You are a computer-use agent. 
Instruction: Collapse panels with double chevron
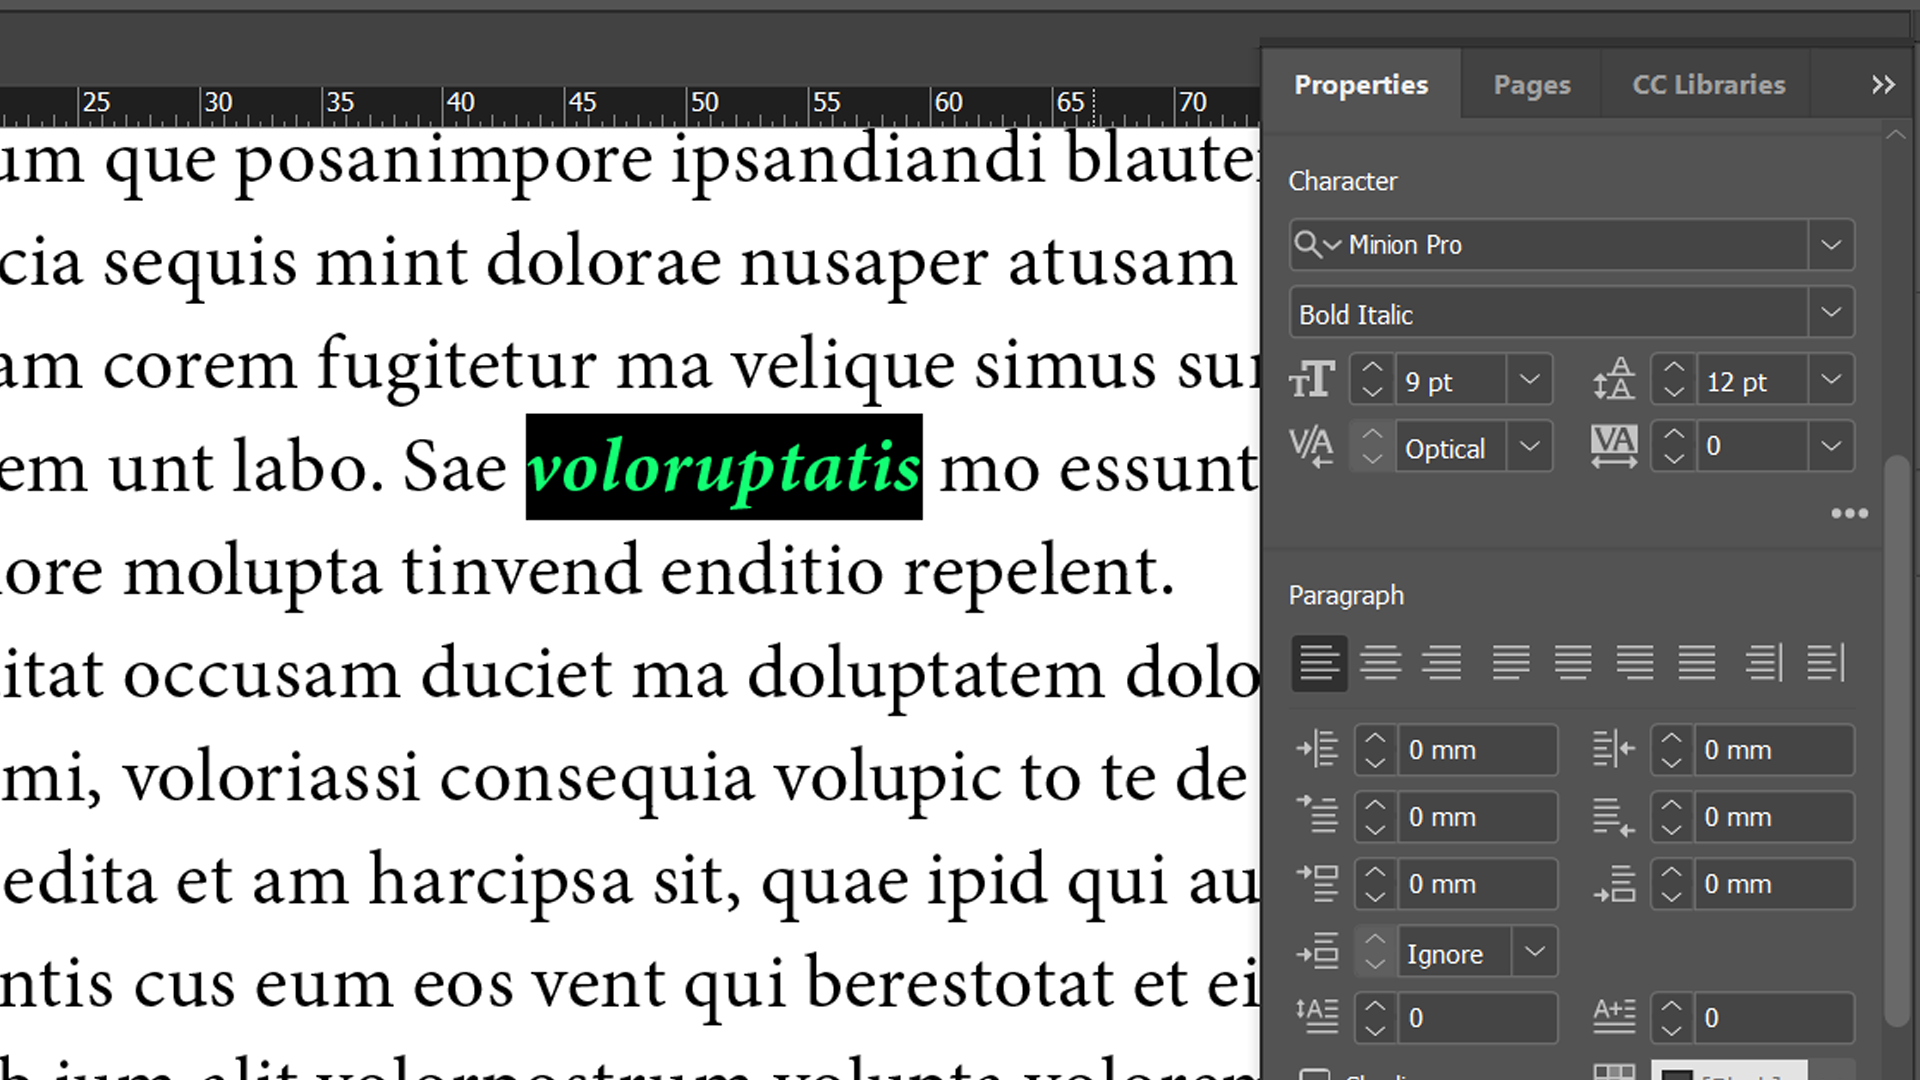1882,85
